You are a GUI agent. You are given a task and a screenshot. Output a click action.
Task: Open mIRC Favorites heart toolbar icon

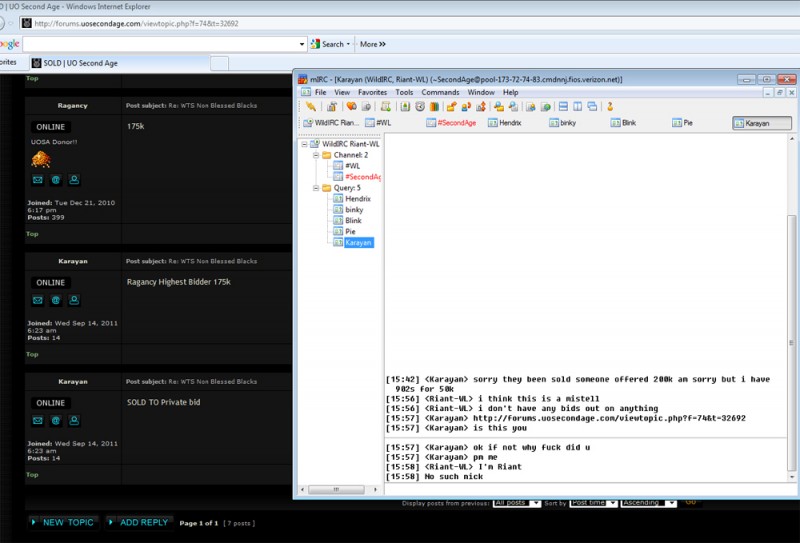coord(351,106)
